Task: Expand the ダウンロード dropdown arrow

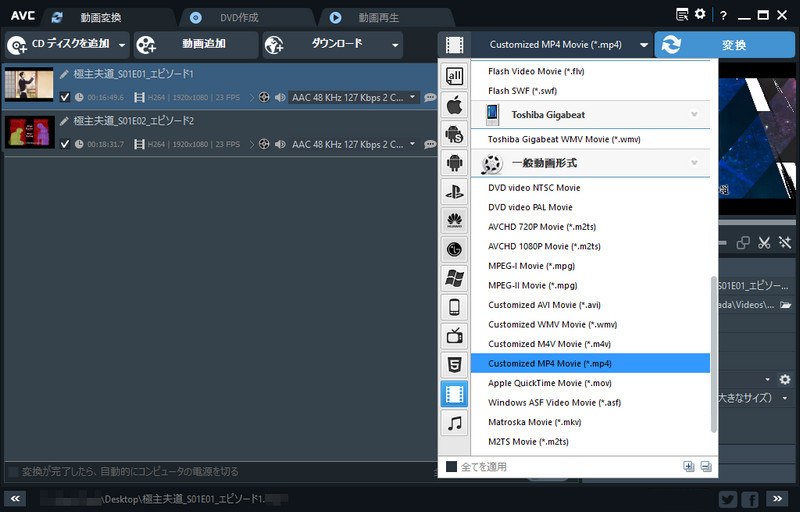Action: [395, 45]
